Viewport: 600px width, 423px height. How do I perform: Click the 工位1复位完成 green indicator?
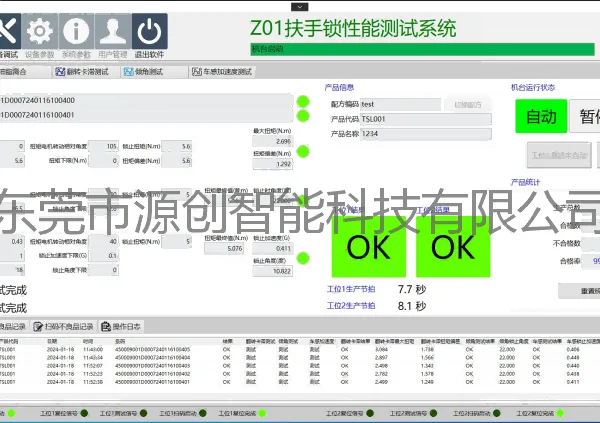[262, 413]
